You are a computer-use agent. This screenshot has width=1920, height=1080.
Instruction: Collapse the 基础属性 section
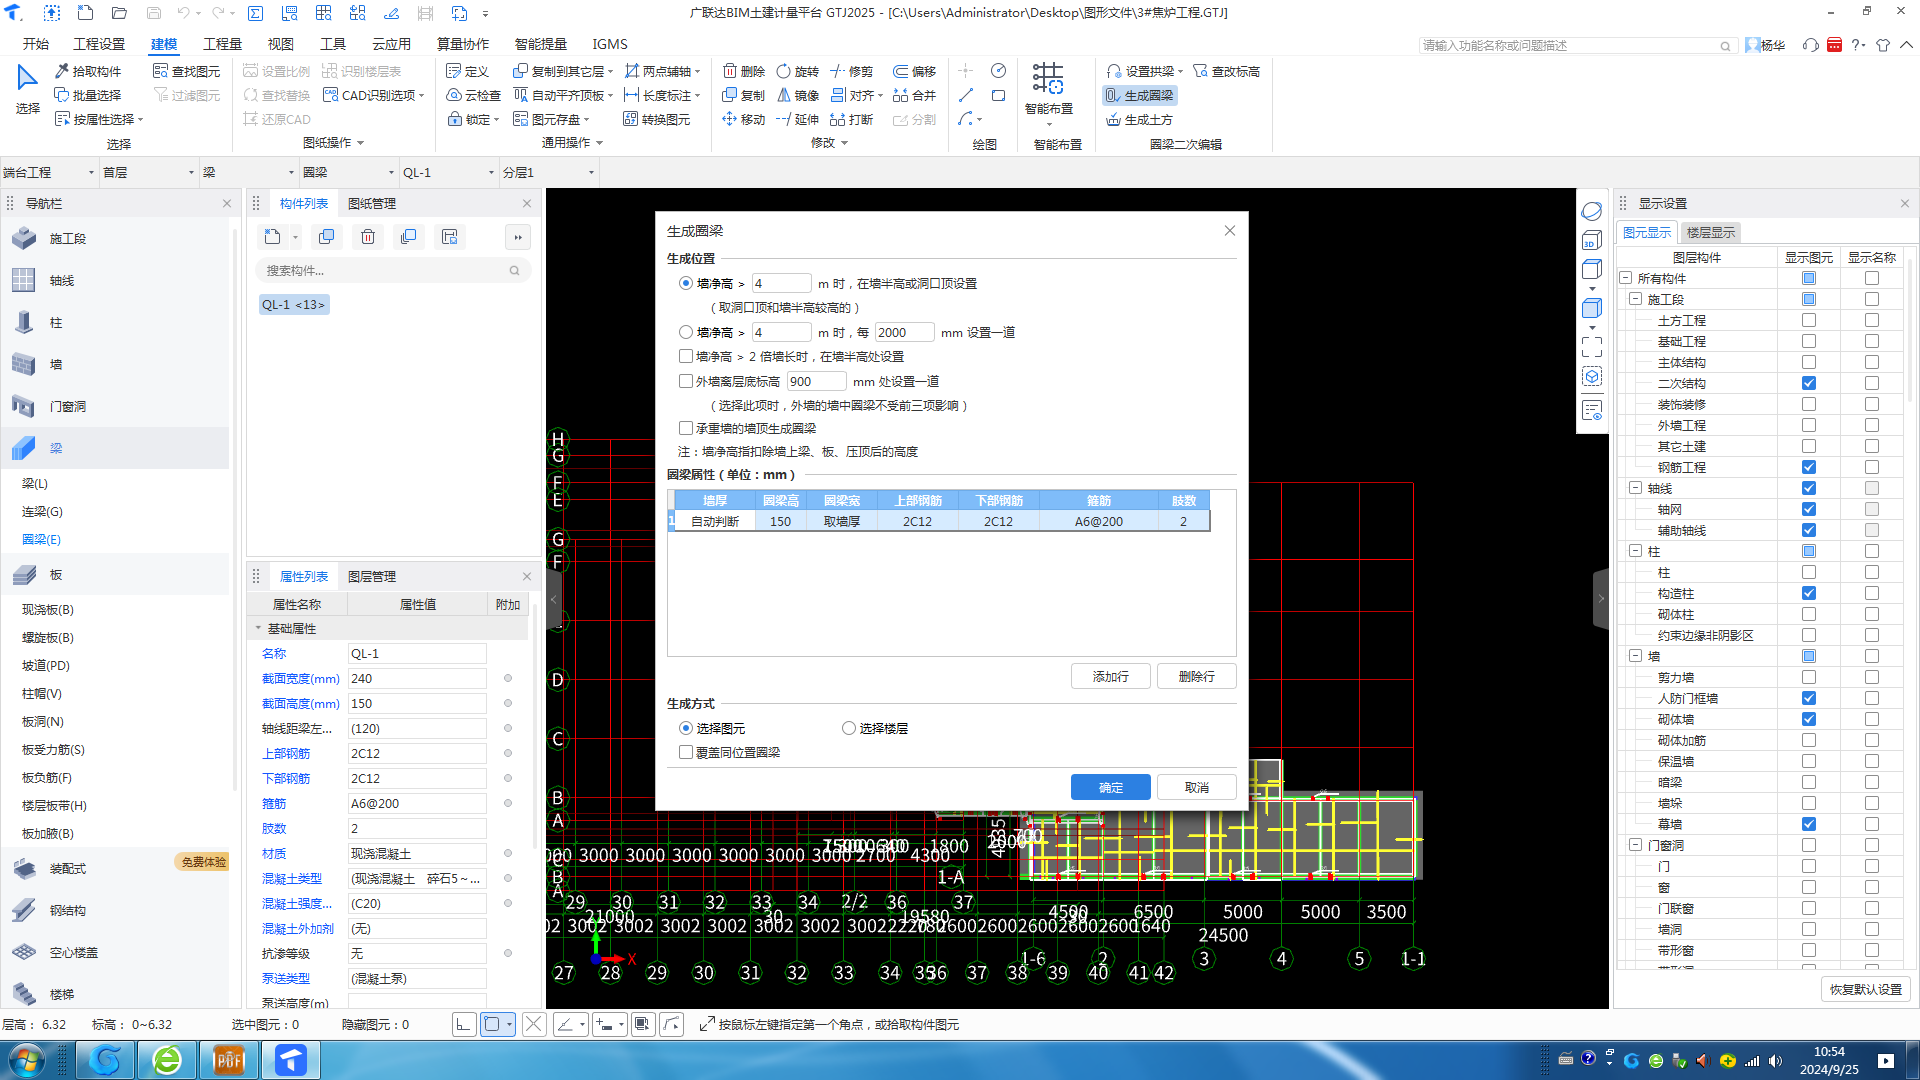[x=258, y=628]
